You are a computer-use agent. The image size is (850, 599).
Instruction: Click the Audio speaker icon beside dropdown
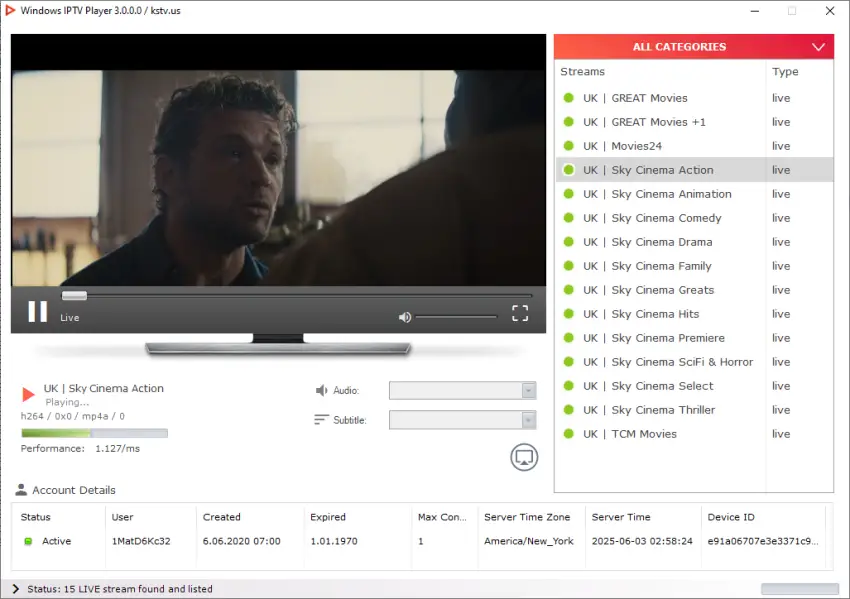point(321,390)
